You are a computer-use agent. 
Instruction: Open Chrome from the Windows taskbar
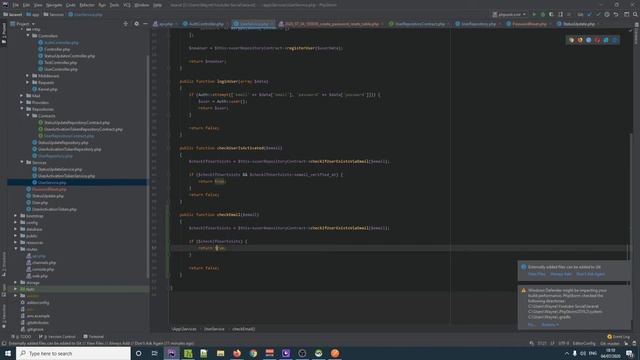tap(253, 353)
